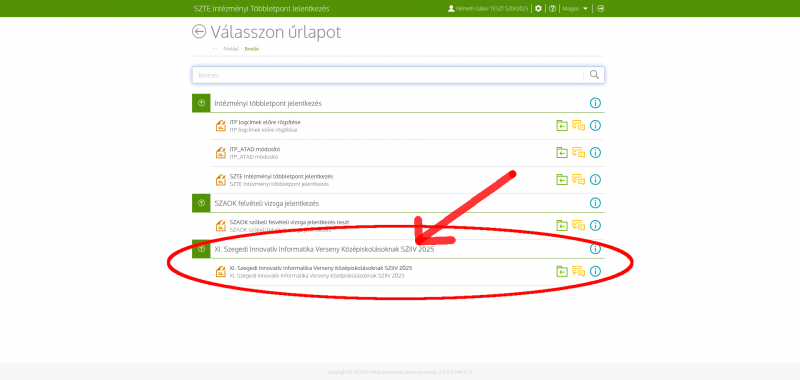This screenshot has width=800, height=380.
Task: Open the Magyar language dropdown
Action: pyautogui.click(x=575, y=9)
